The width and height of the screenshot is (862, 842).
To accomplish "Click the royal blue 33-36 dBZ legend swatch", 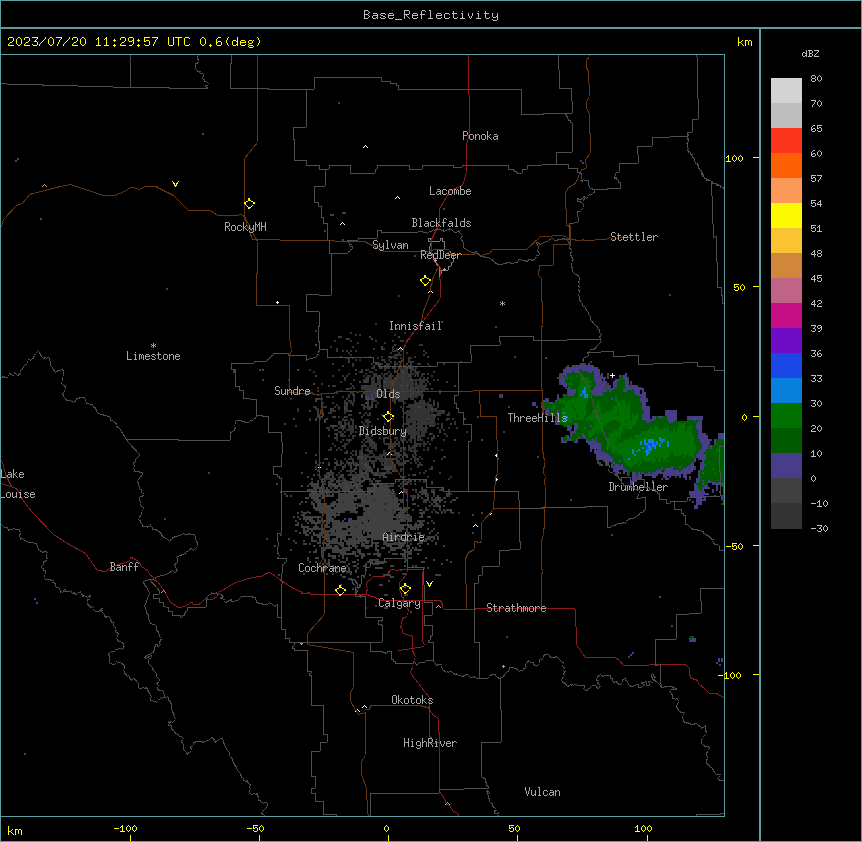I will click(x=786, y=365).
